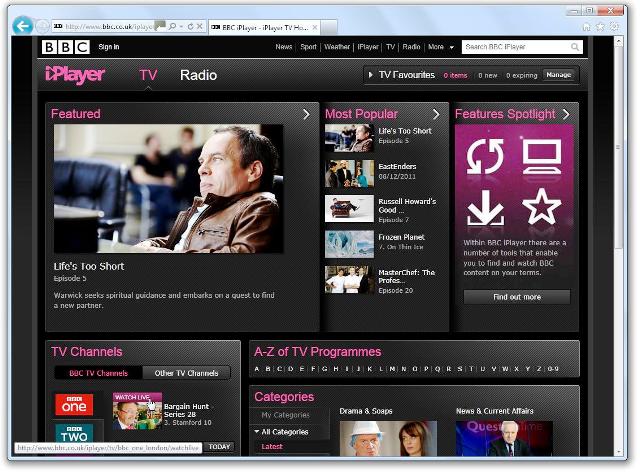Stop loading with the address bar X icon
The image size is (640, 472).
200,26
